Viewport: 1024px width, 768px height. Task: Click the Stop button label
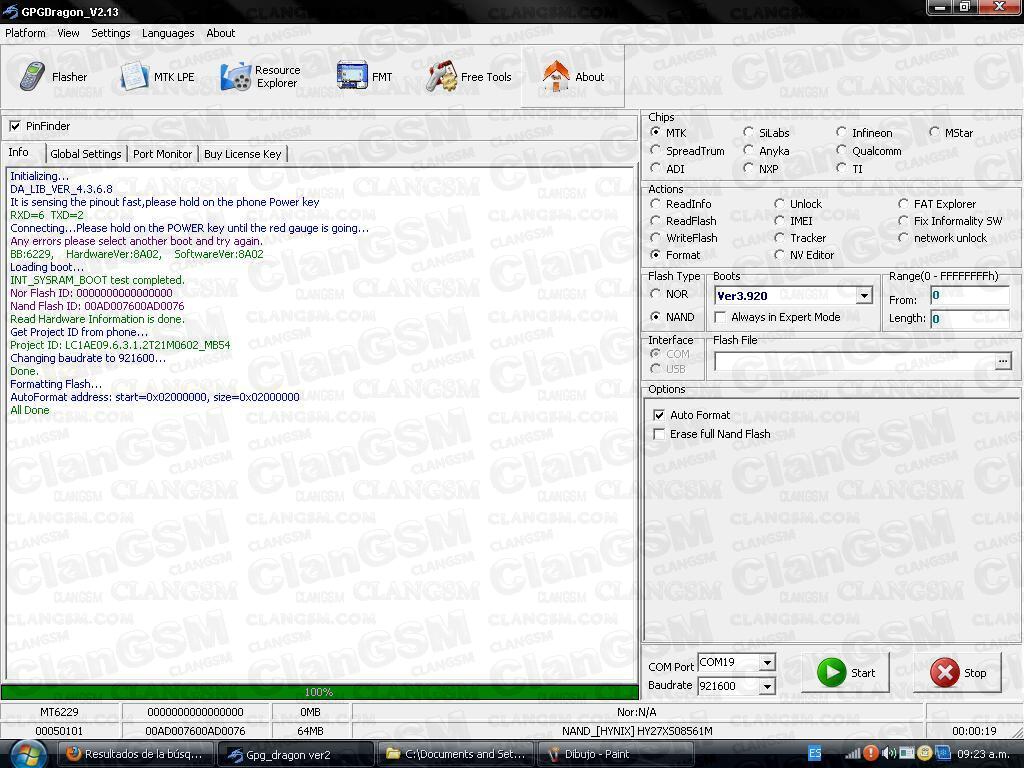(975, 673)
